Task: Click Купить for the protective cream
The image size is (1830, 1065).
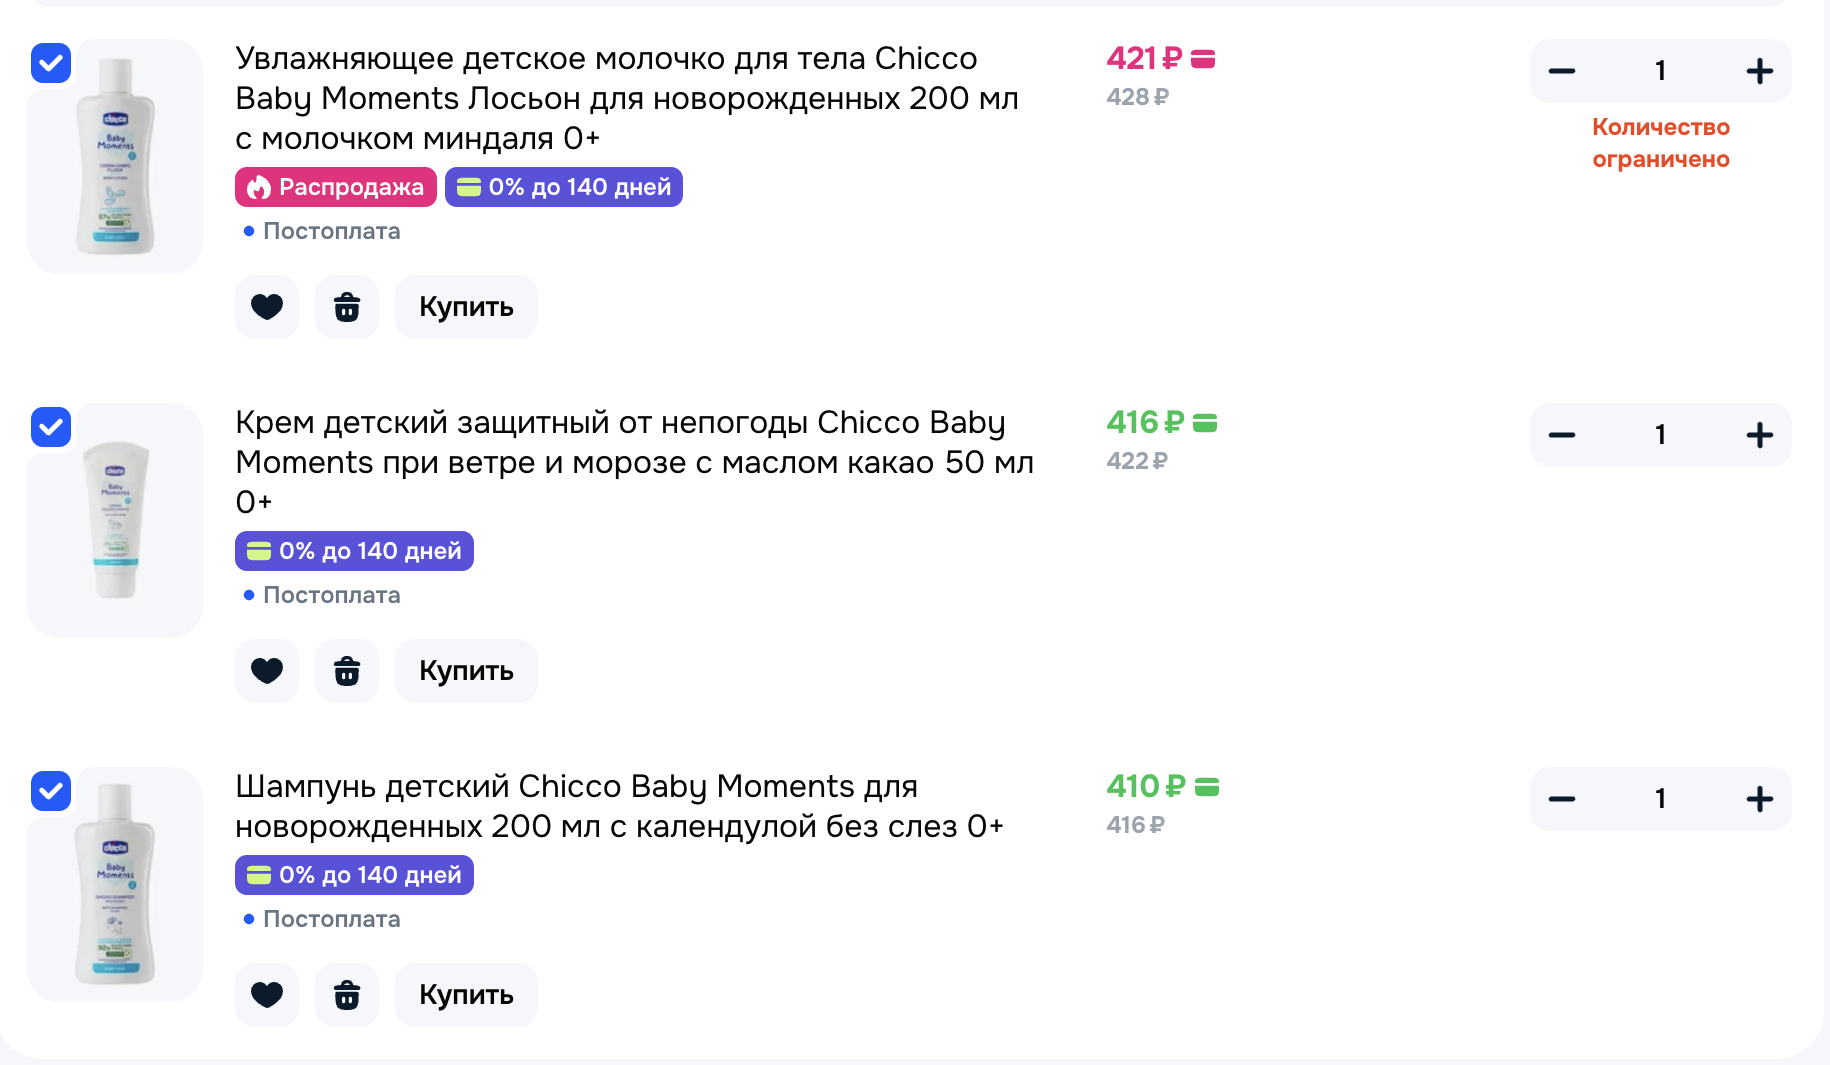Action: [466, 671]
